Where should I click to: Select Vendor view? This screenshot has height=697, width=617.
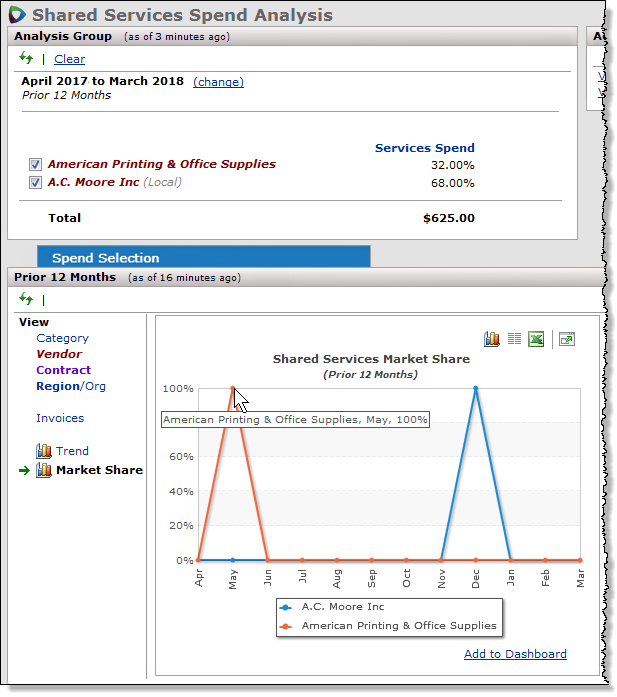[x=59, y=354]
